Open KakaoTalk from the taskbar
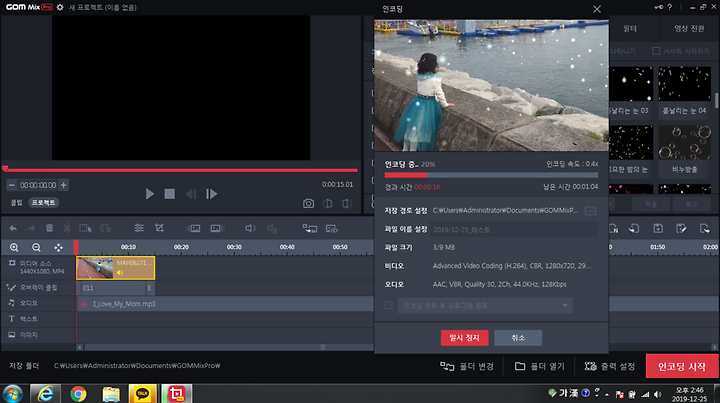Image resolution: width=720 pixels, height=403 pixels. pyautogui.click(x=142, y=394)
